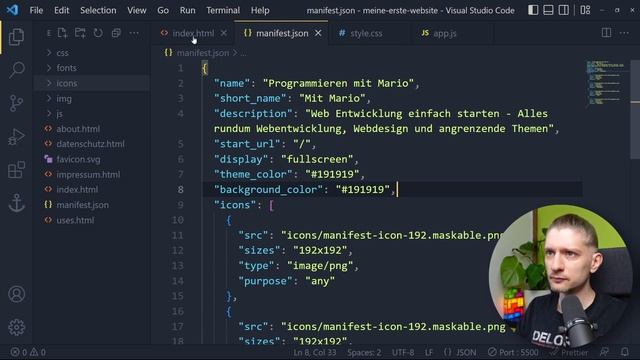Open editor more actions ellipsis
This screenshot has height=360, width=640.
click(624, 33)
